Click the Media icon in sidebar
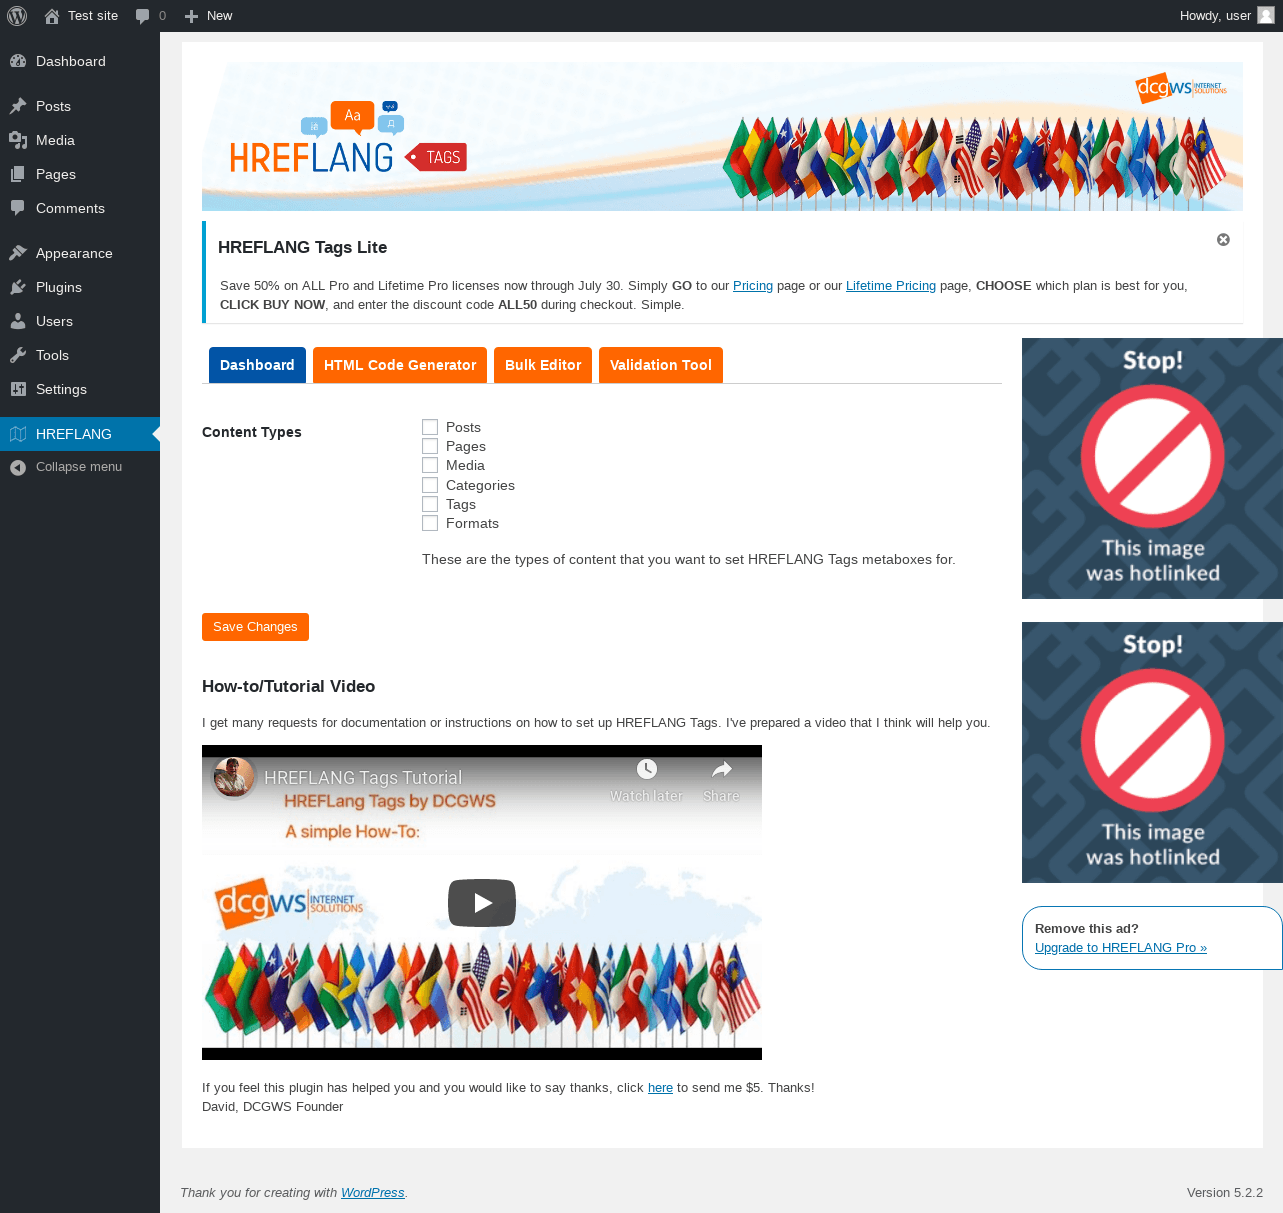This screenshot has height=1213, width=1283. point(18,140)
